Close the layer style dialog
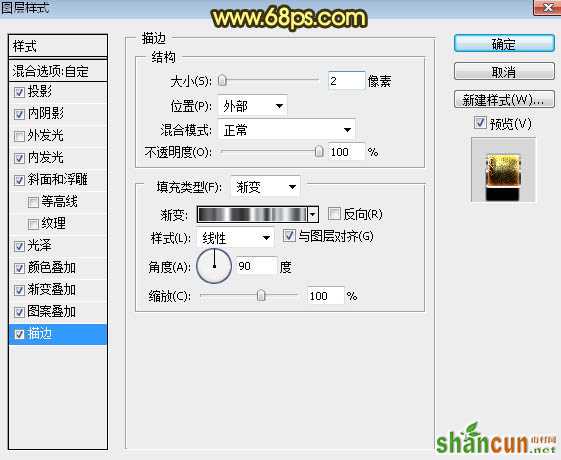 click(547, 8)
